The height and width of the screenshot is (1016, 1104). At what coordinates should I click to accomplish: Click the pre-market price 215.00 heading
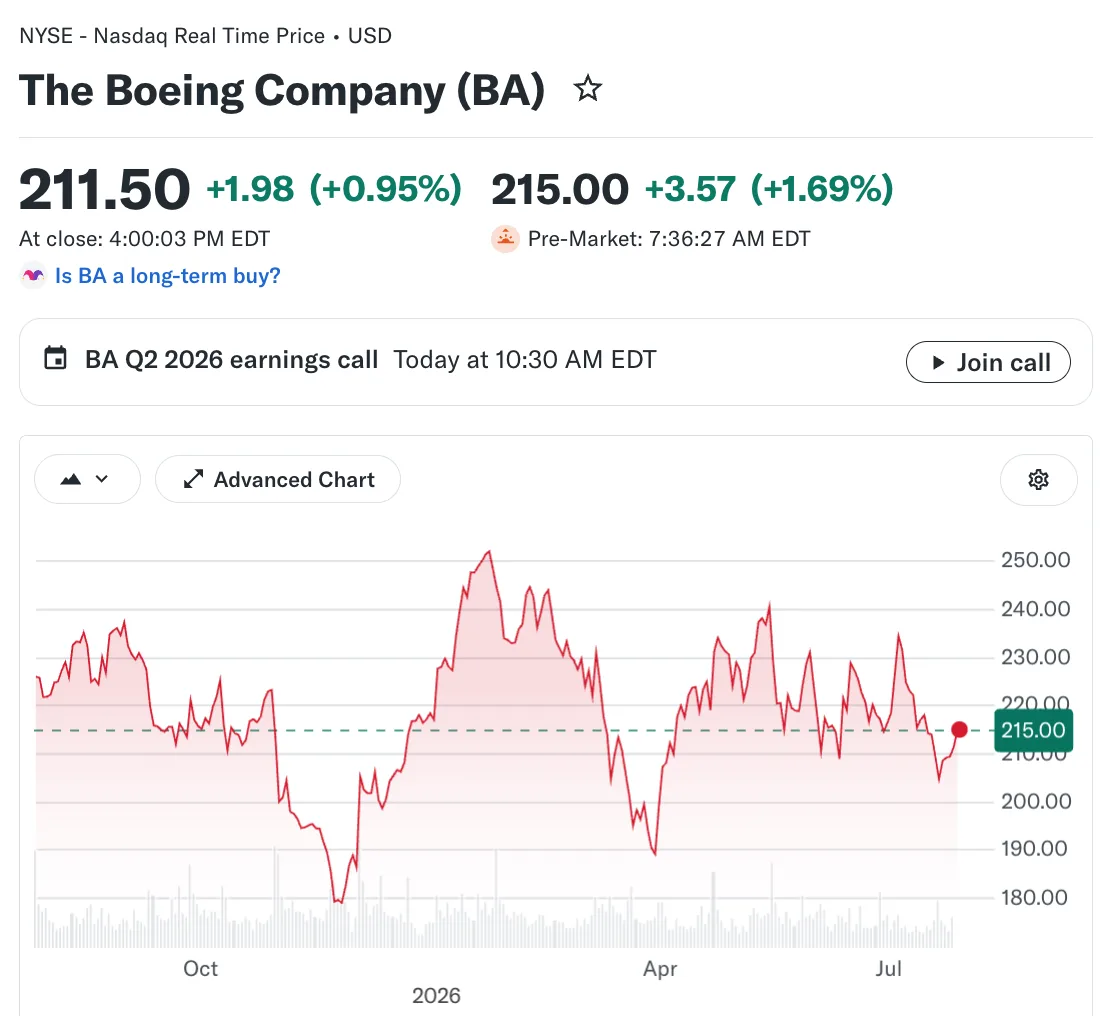click(560, 189)
